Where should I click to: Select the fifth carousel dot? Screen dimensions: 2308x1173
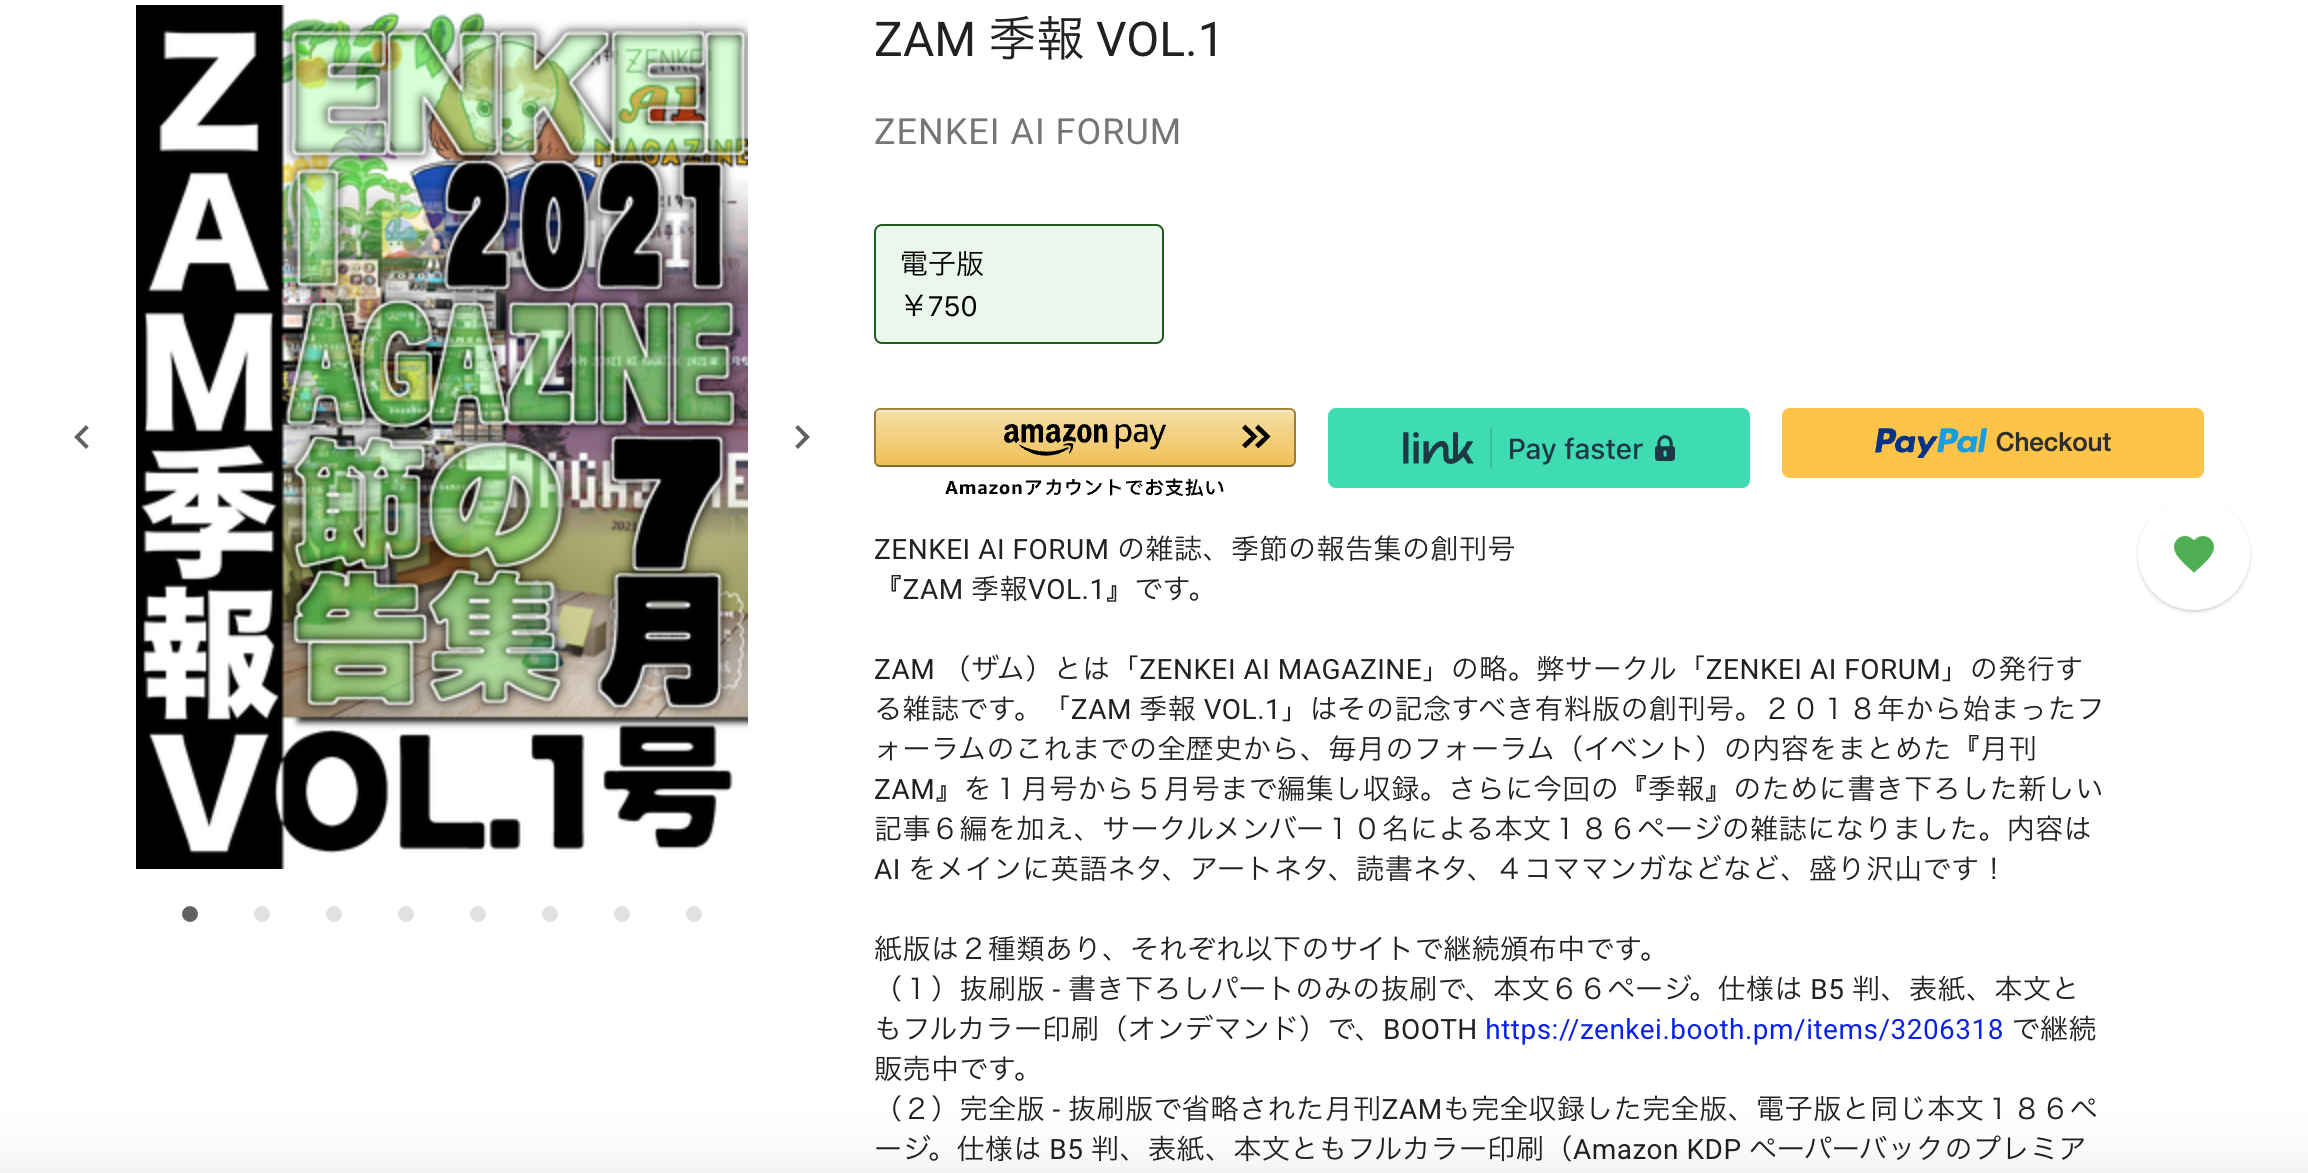(x=478, y=914)
